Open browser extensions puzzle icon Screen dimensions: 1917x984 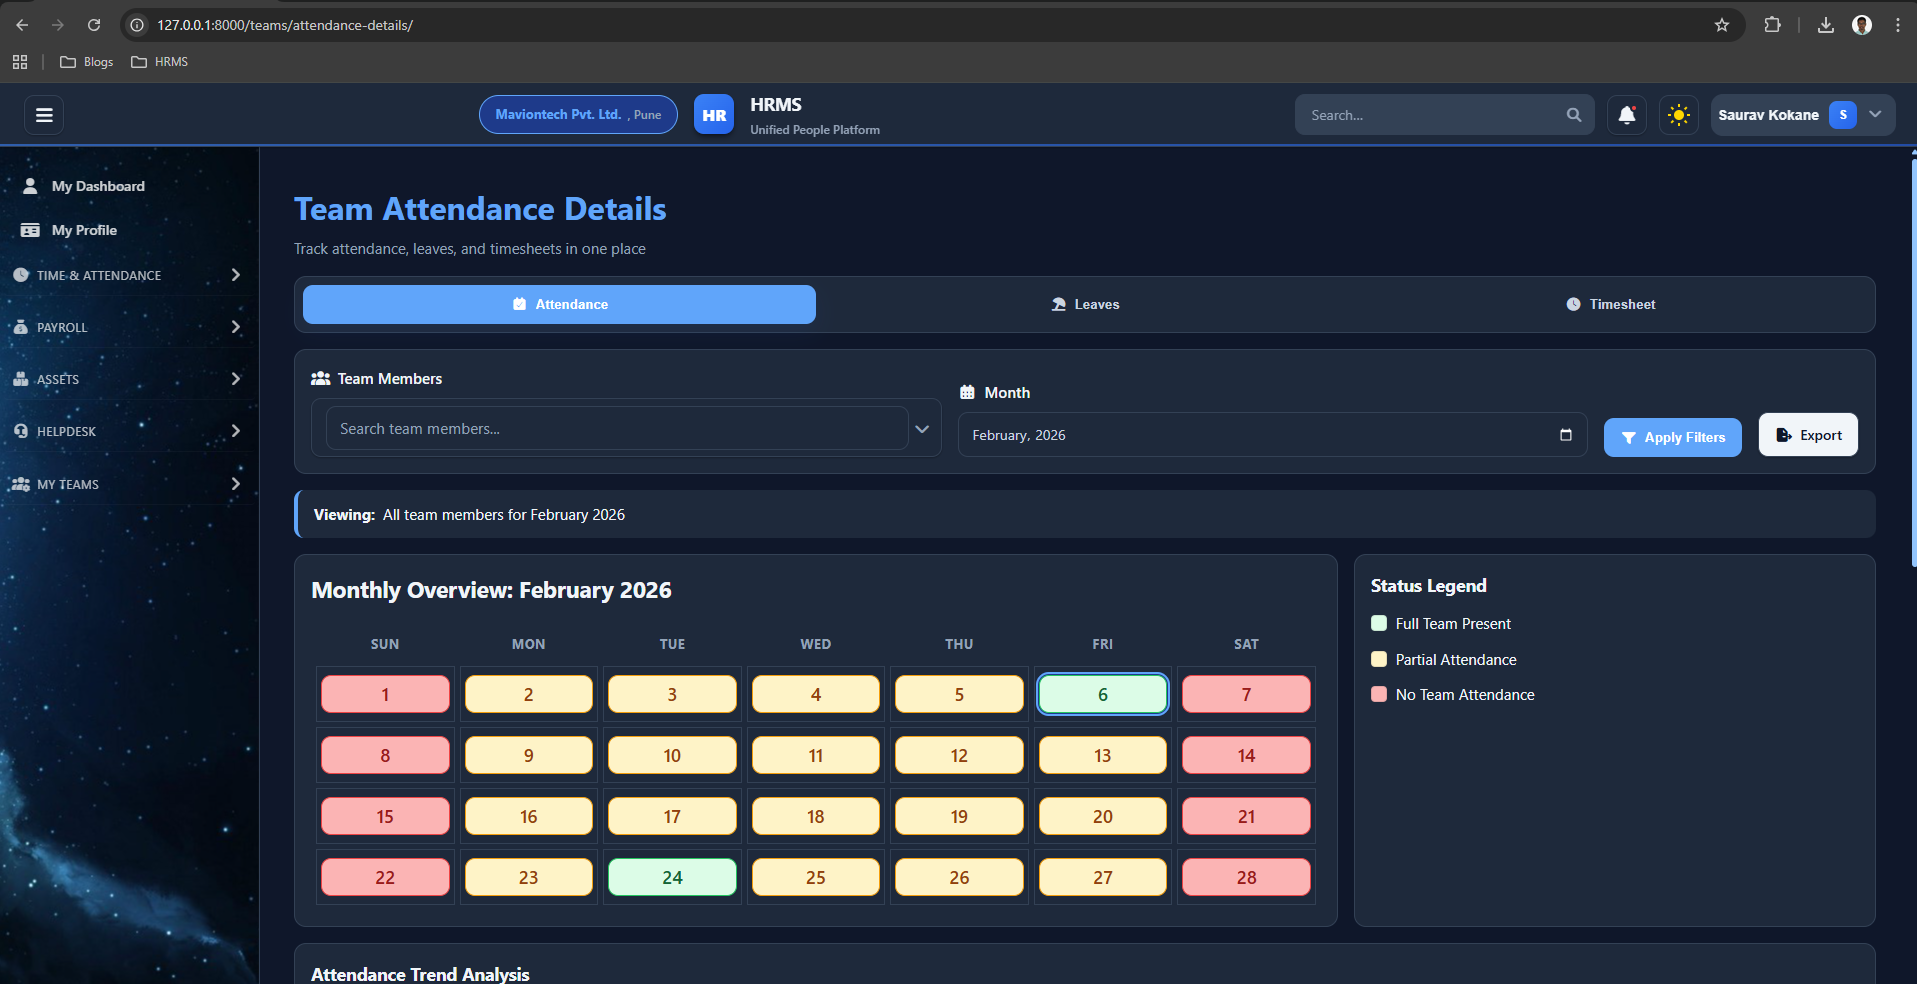coord(1772,25)
